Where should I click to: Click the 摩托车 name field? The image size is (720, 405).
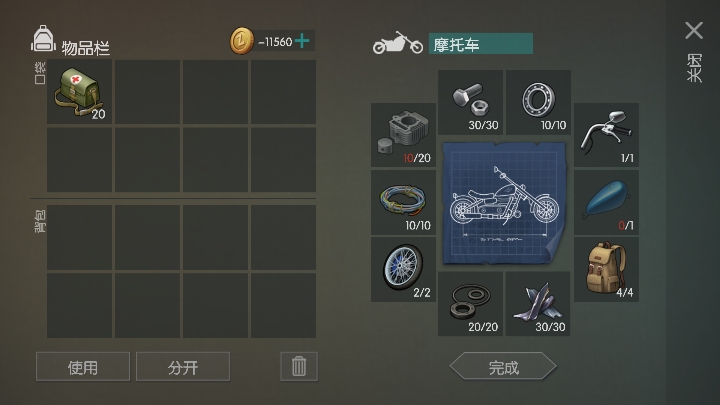pos(481,44)
